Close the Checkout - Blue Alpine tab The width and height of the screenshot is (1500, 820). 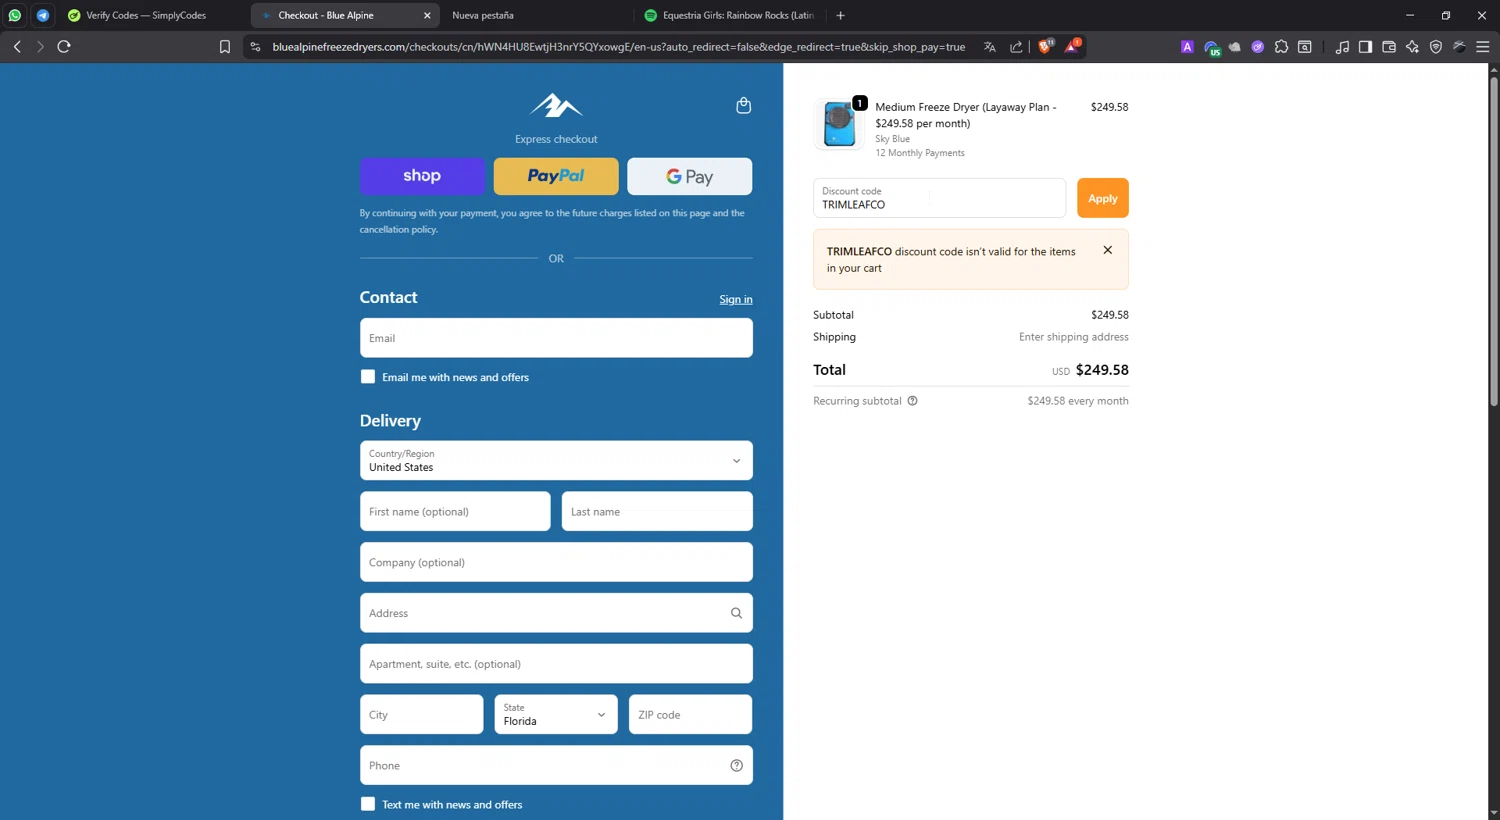tap(427, 15)
